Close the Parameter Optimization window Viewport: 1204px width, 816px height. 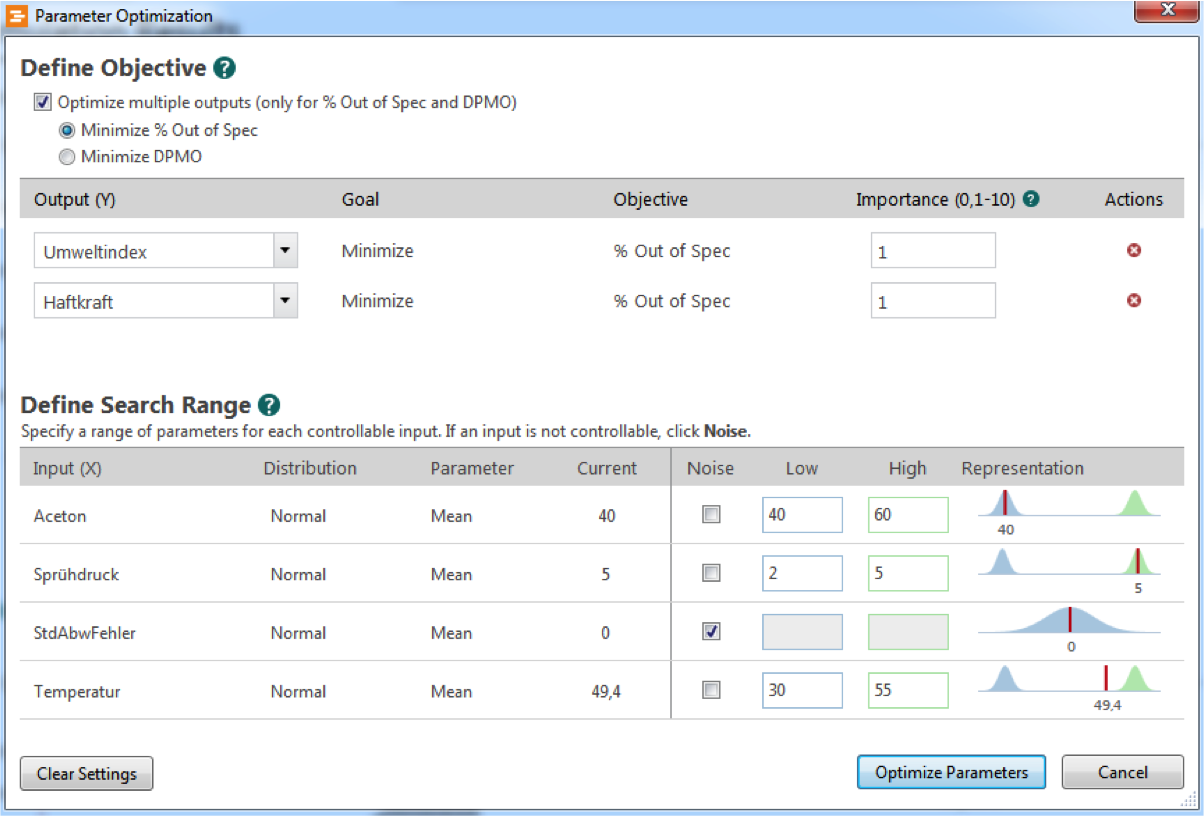pyautogui.click(x=1166, y=10)
